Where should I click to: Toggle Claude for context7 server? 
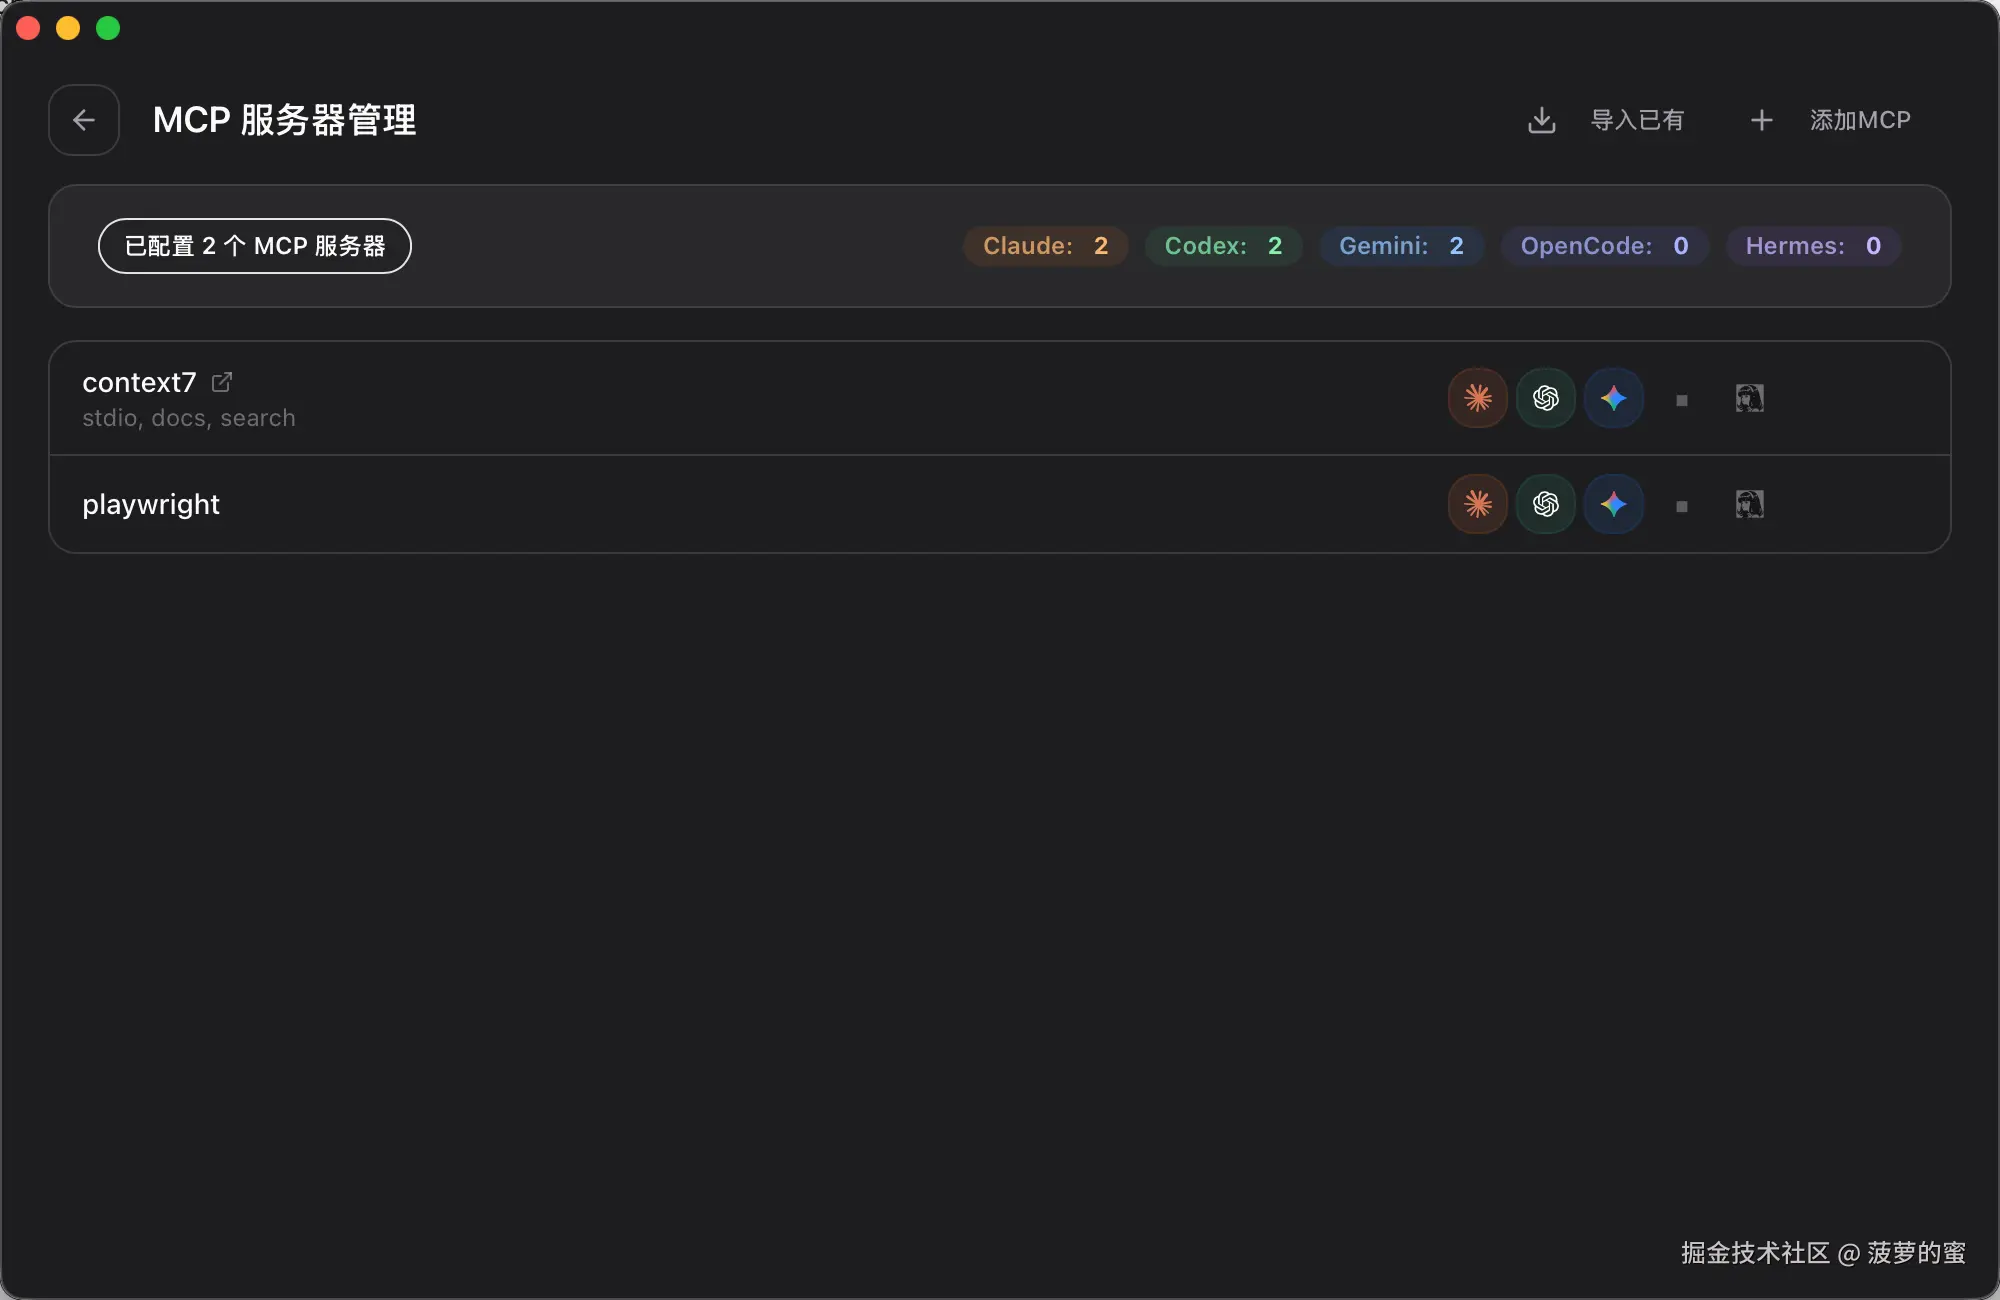click(x=1477, y=398)
